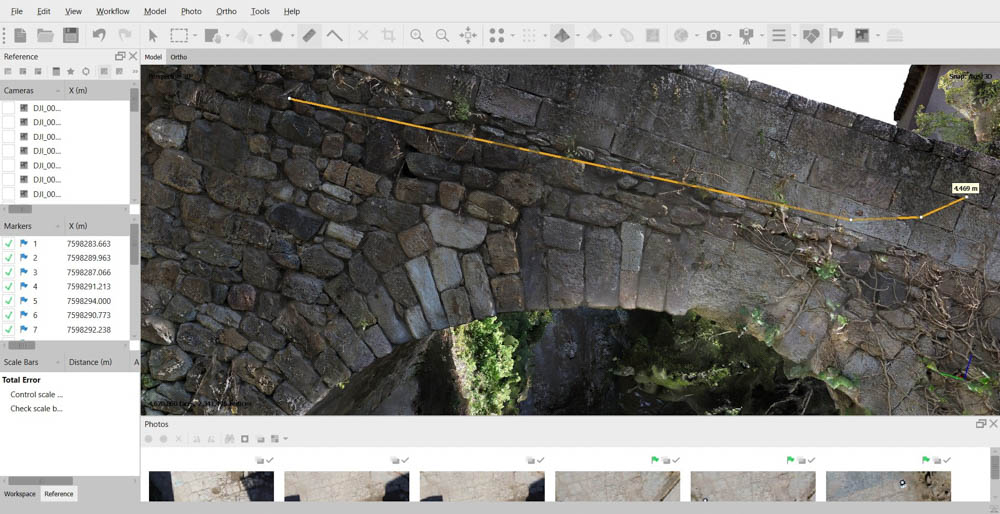The width and height of the screenshot is (1000, 514).
Task: Disable marker 6 via its checkbox
Action: [8, 315]
